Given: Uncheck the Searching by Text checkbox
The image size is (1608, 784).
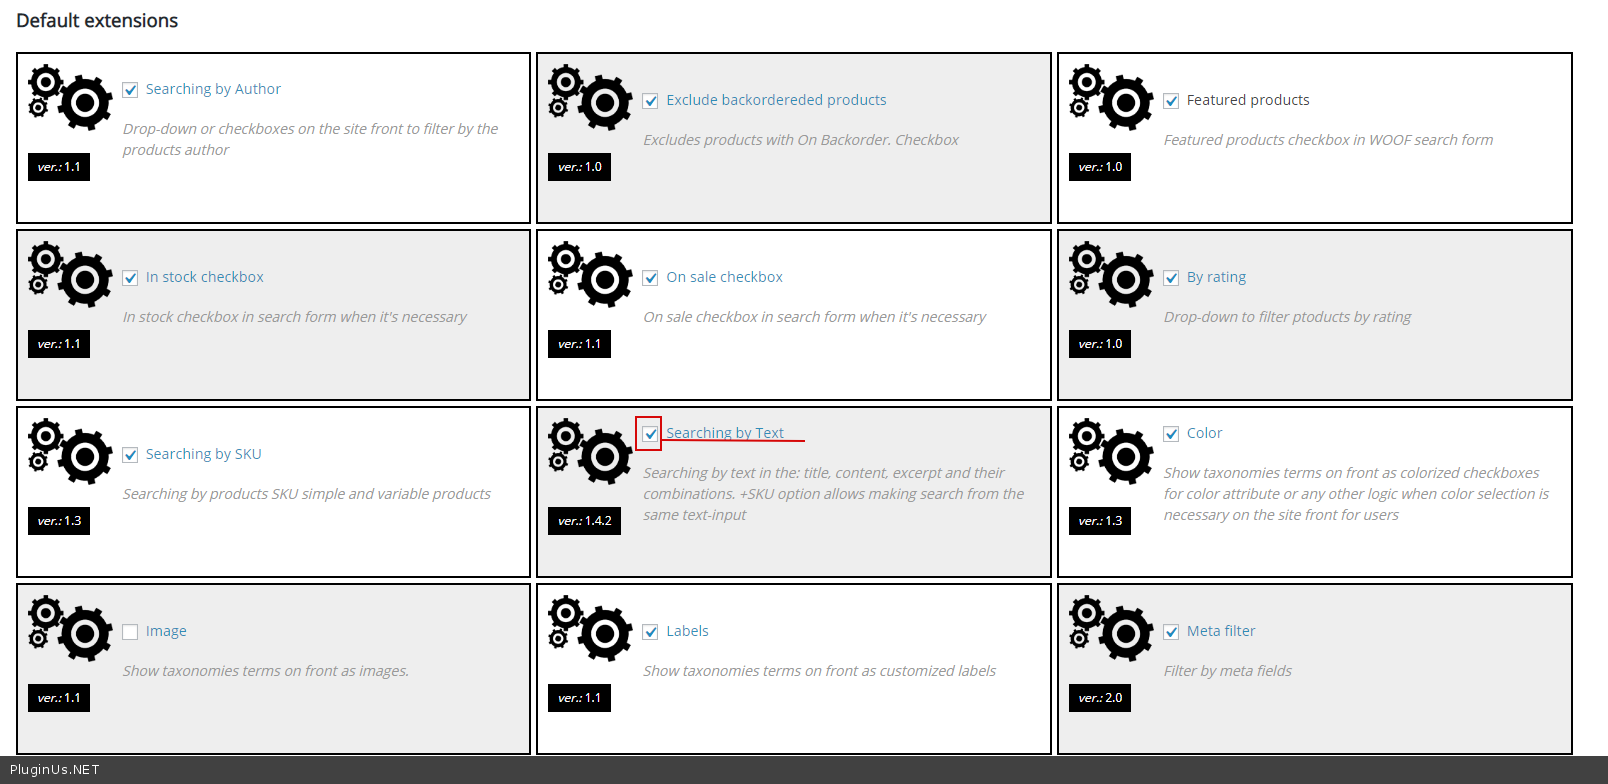Looking at the screenshot, I should 650,434.
